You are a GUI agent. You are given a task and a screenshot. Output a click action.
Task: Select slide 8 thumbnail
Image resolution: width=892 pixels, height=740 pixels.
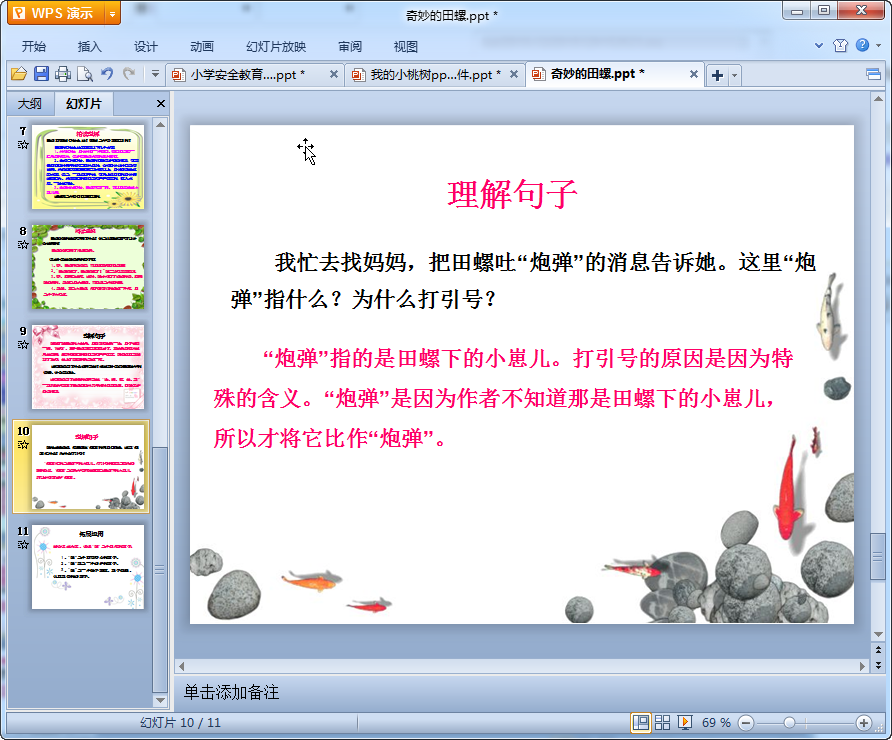point(88,267)
